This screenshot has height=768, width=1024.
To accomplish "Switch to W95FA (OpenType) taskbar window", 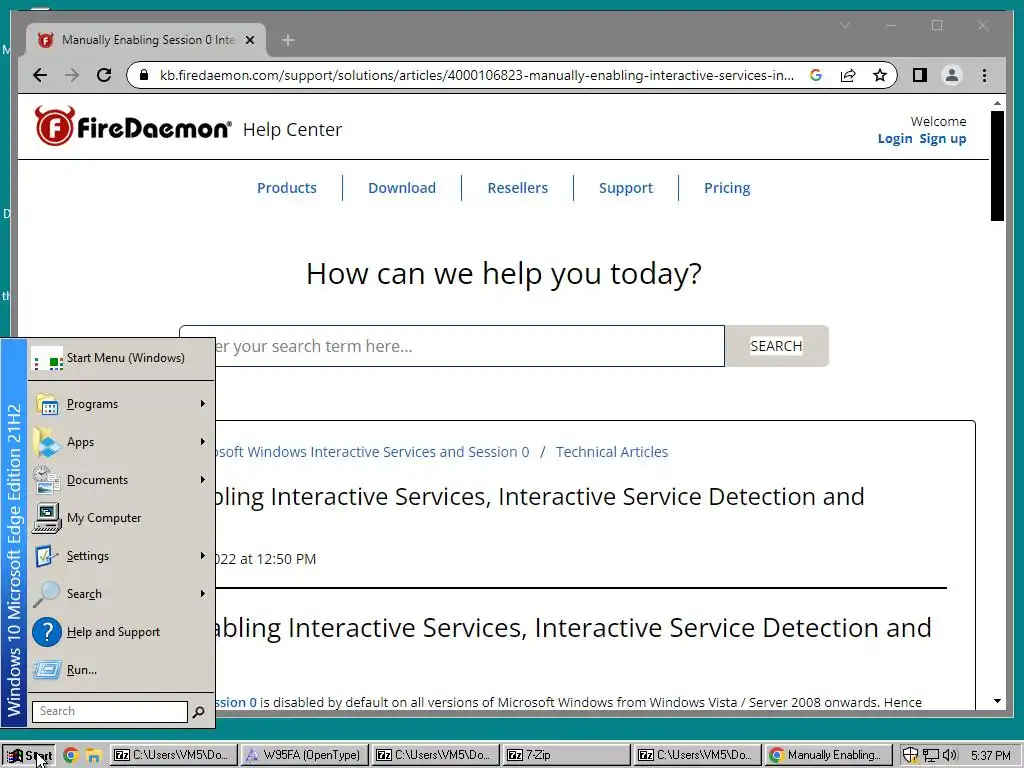I will 304,755.
